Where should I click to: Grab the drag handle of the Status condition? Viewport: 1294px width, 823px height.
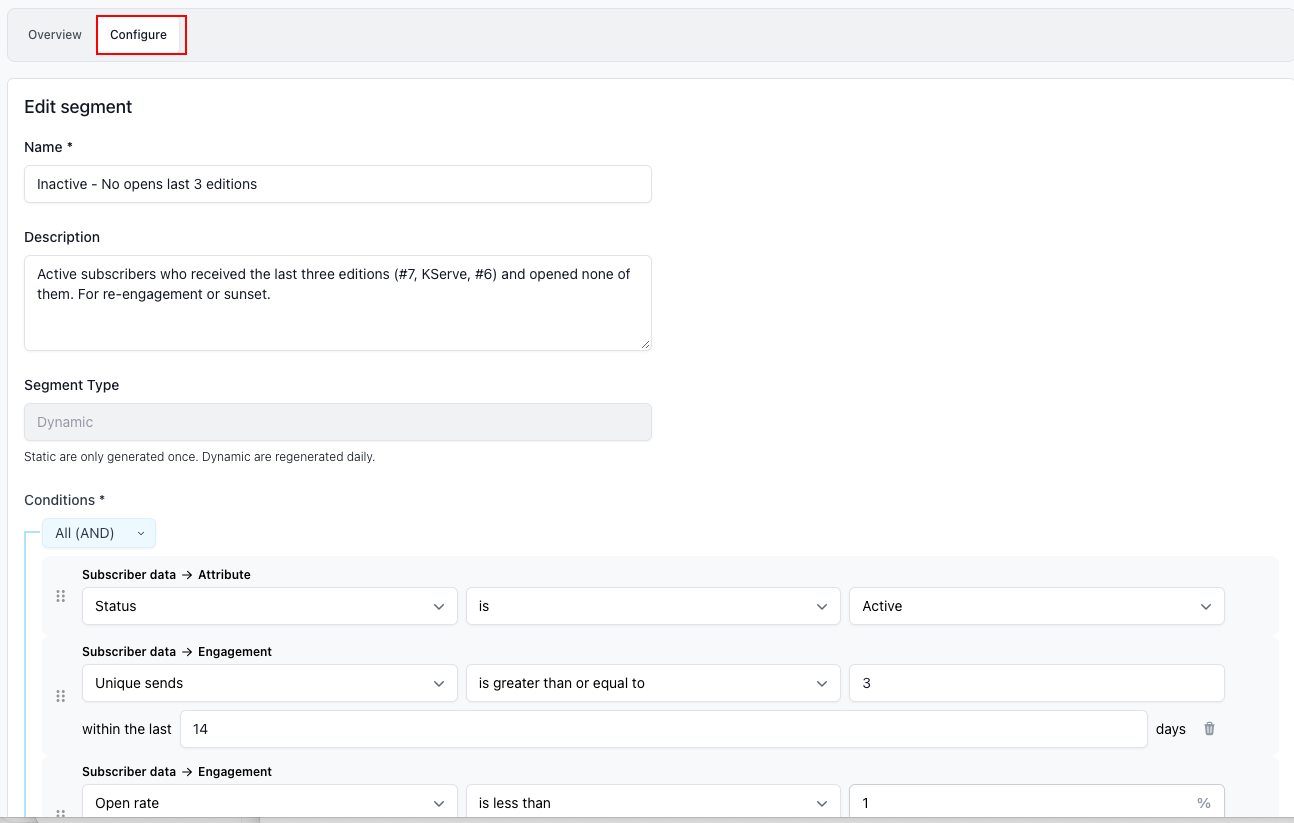[60, 596]
